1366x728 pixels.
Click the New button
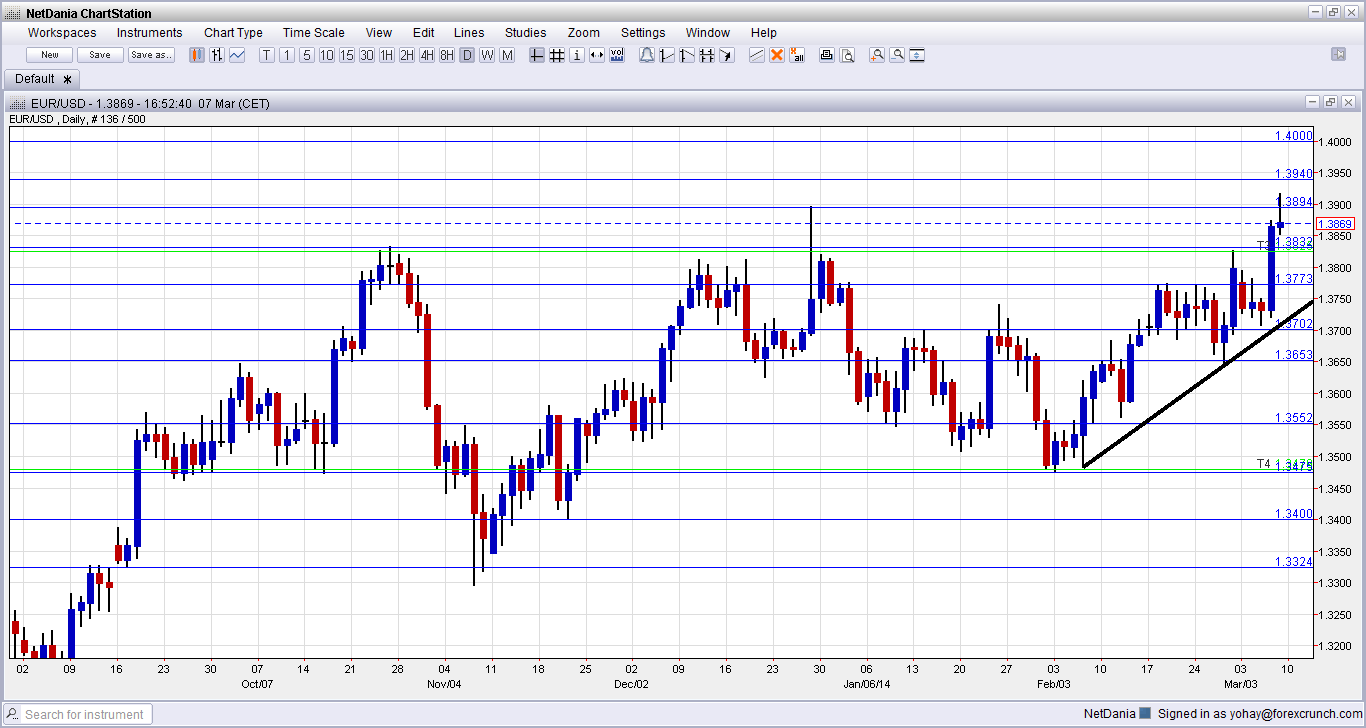[x=49, y=55]
